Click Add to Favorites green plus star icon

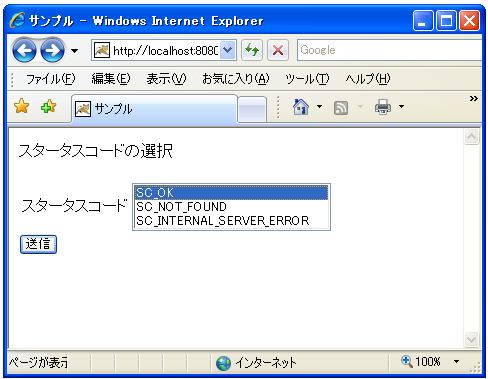pos(48,106)
